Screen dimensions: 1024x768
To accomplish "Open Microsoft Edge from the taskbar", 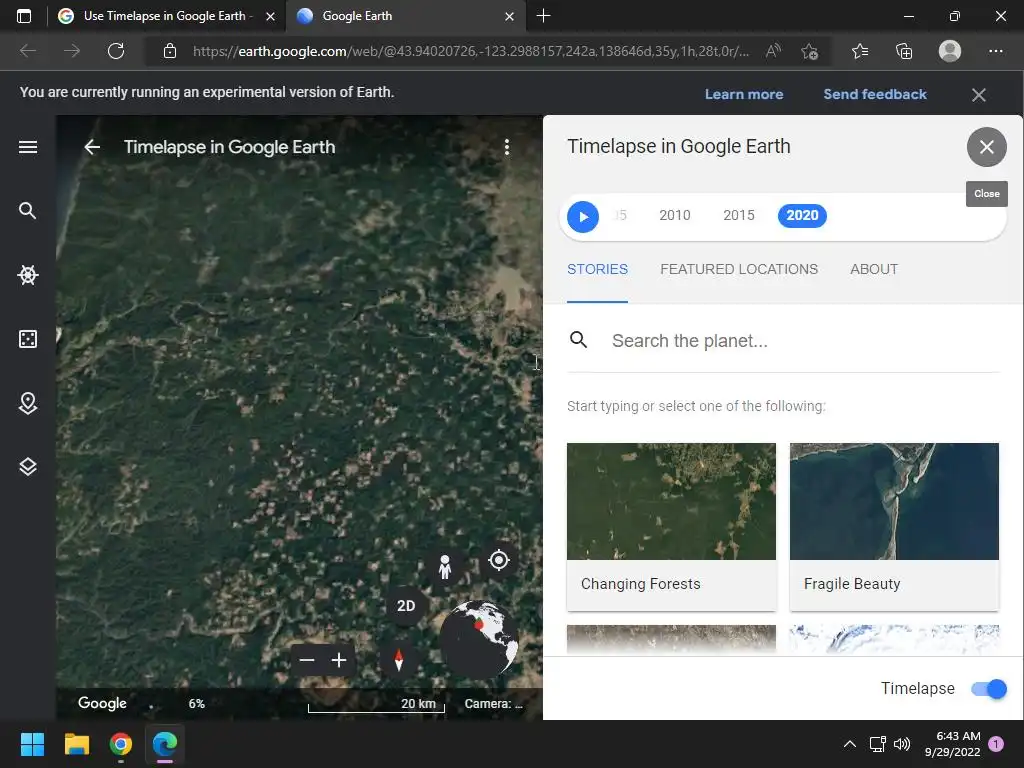I will pyautogui.click(x=165, y=744).
